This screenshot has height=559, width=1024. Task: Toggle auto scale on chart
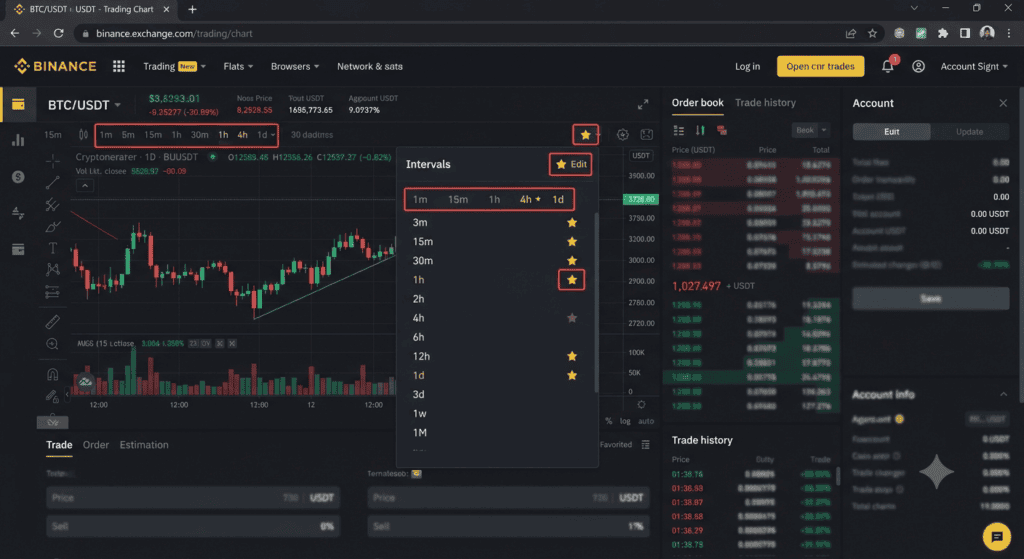coord(646,421)
